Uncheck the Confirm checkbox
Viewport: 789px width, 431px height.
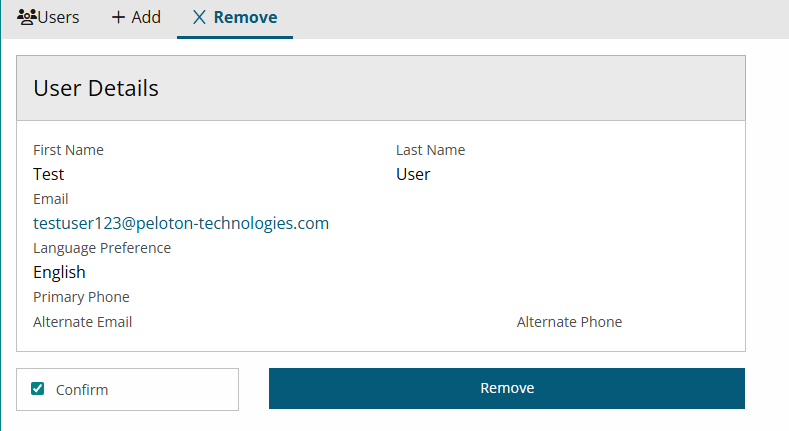[38, 389]
